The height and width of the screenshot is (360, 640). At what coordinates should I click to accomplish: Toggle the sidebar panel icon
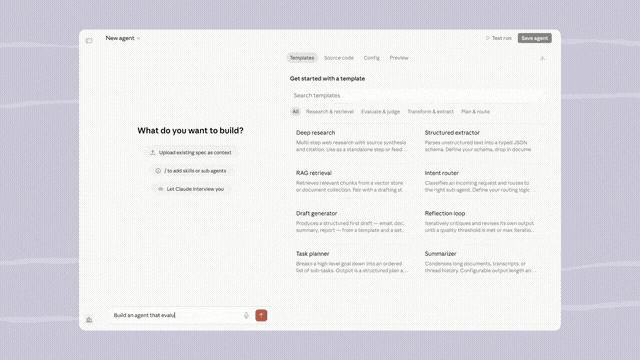pyautogui.click(x=89, y=40)
